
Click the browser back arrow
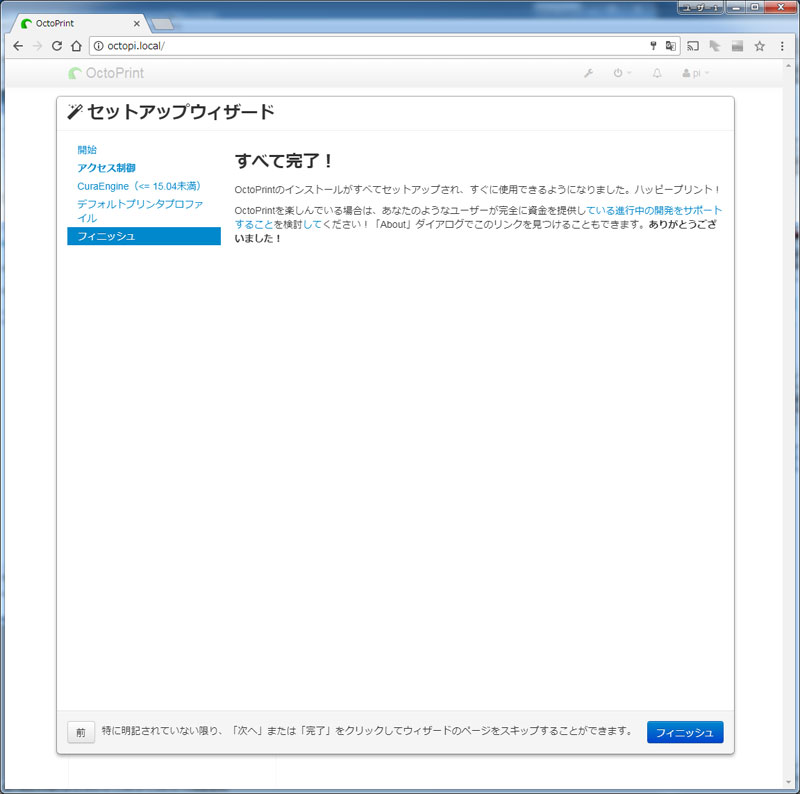pos(18,46)
